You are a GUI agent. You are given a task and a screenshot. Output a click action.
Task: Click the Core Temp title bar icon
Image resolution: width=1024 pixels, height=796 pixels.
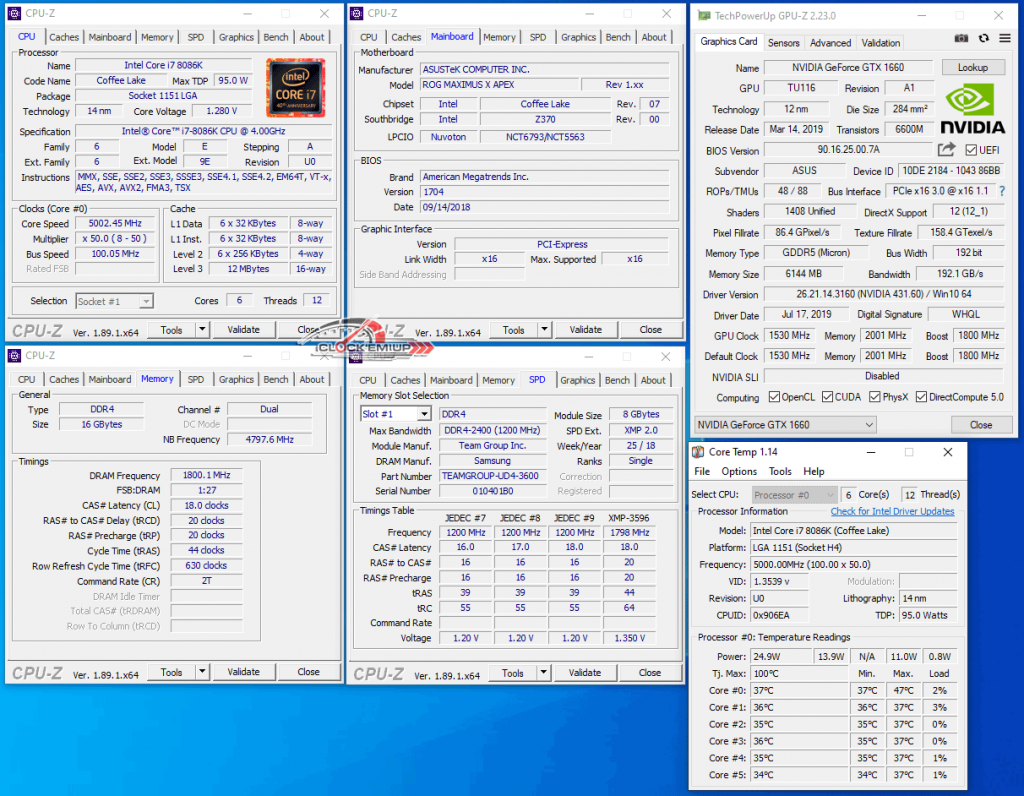pos(701,452)
